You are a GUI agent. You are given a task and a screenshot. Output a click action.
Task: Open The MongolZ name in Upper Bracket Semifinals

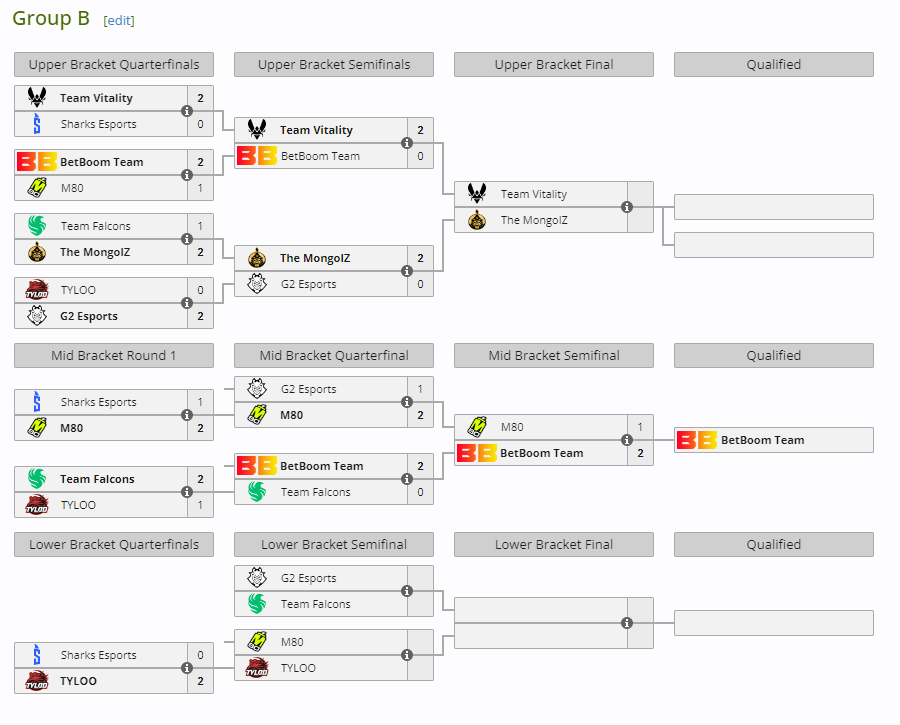pyautogui.click(x=316, y=258)
